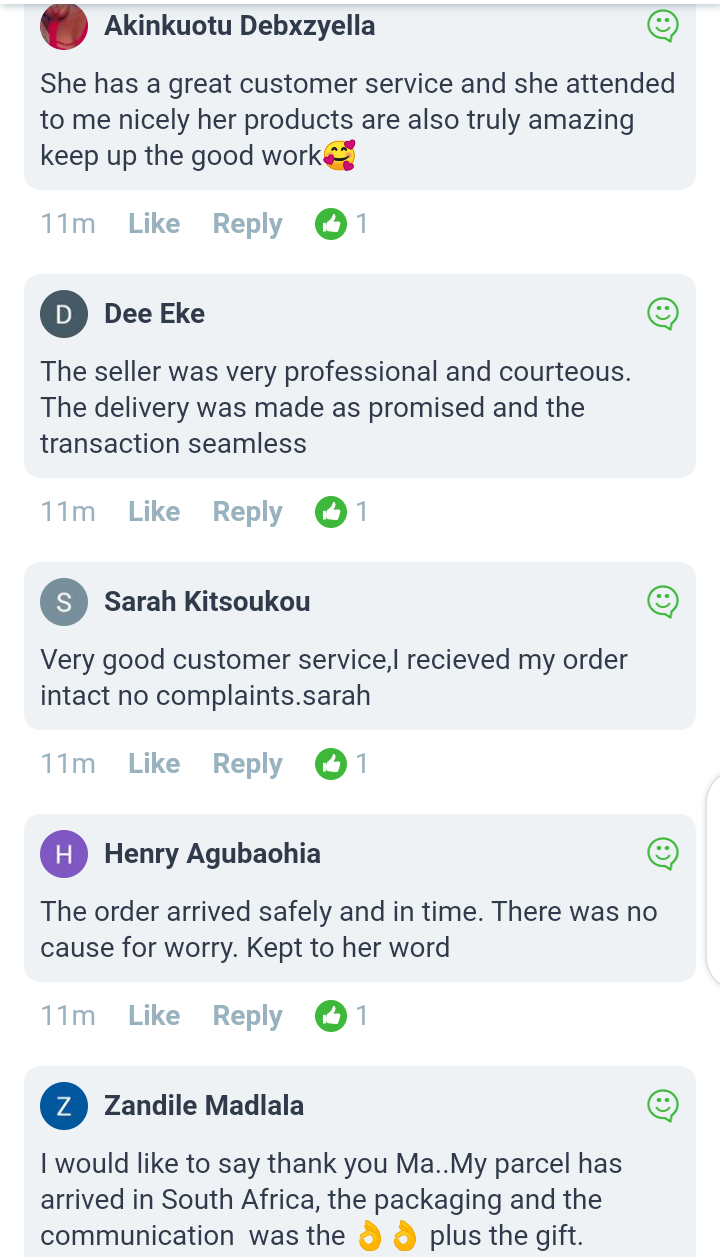Open Dee Eke's profile via name
Screen dimensions: 720x1257
click(154, 314)
